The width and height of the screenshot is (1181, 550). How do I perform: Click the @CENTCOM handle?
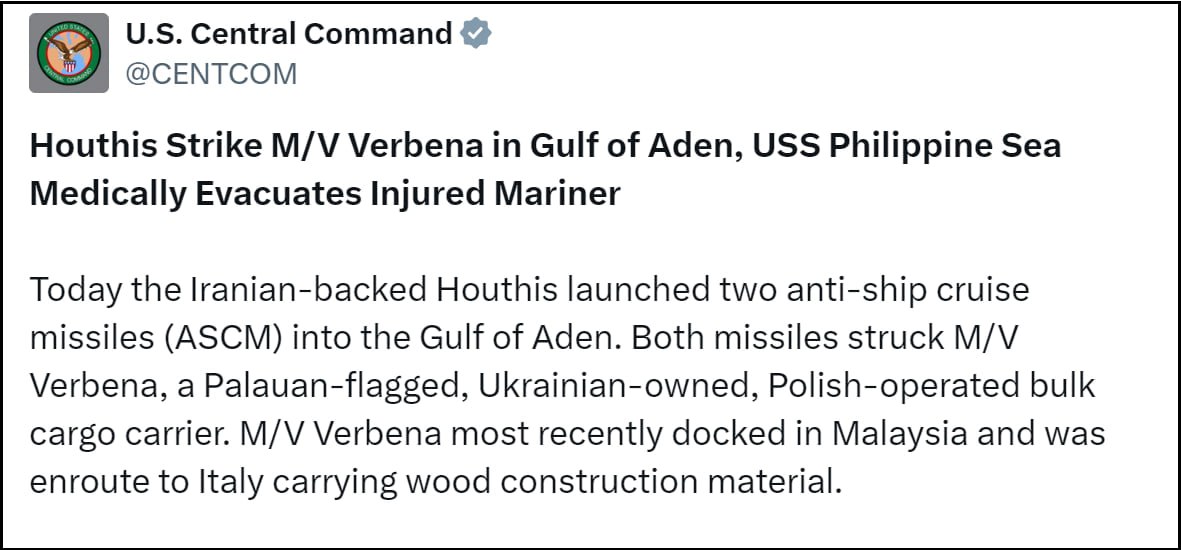pos(211,74)
